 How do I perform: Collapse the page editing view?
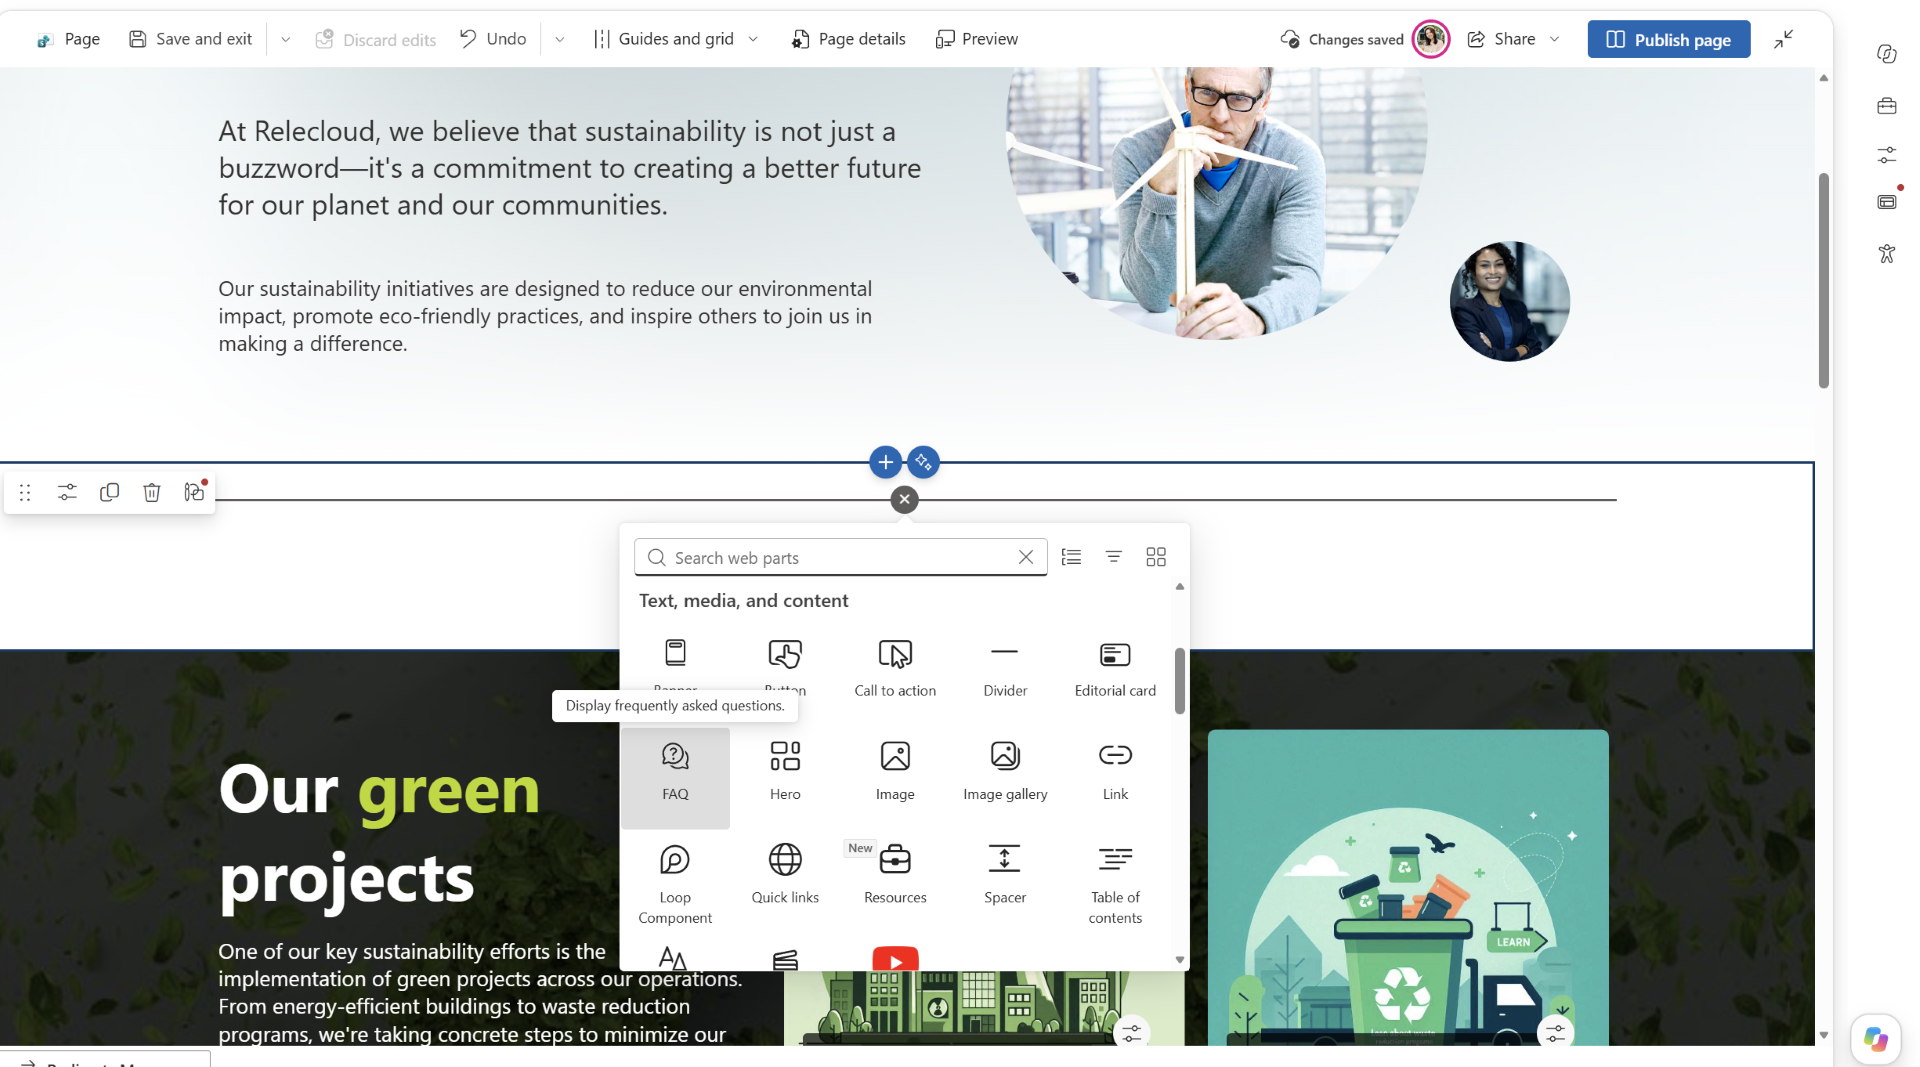coord(1784,39)
